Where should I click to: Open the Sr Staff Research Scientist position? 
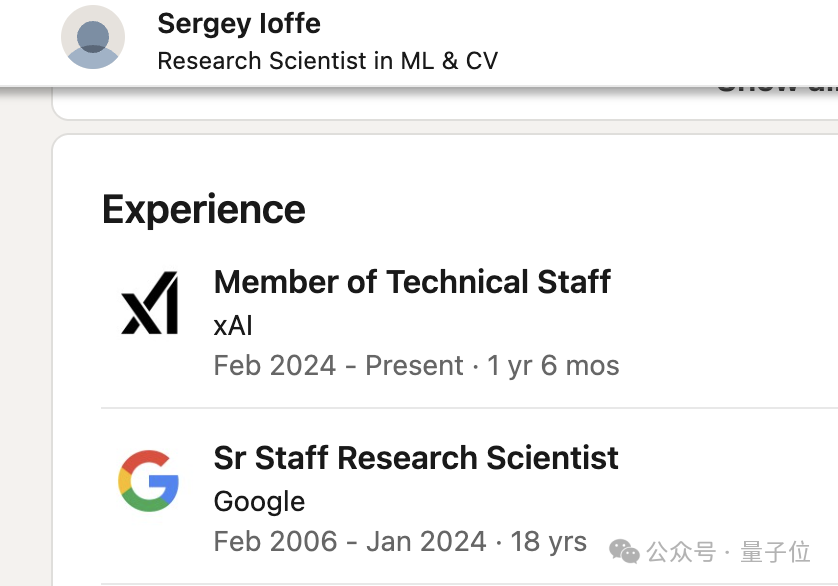click(x=416, y=458)
